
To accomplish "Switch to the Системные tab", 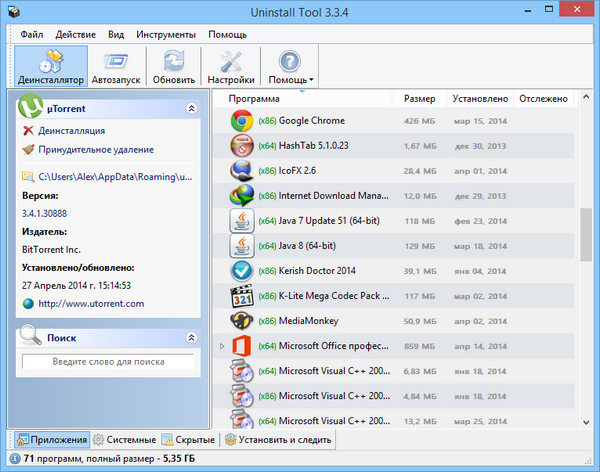I will point(124,439).
